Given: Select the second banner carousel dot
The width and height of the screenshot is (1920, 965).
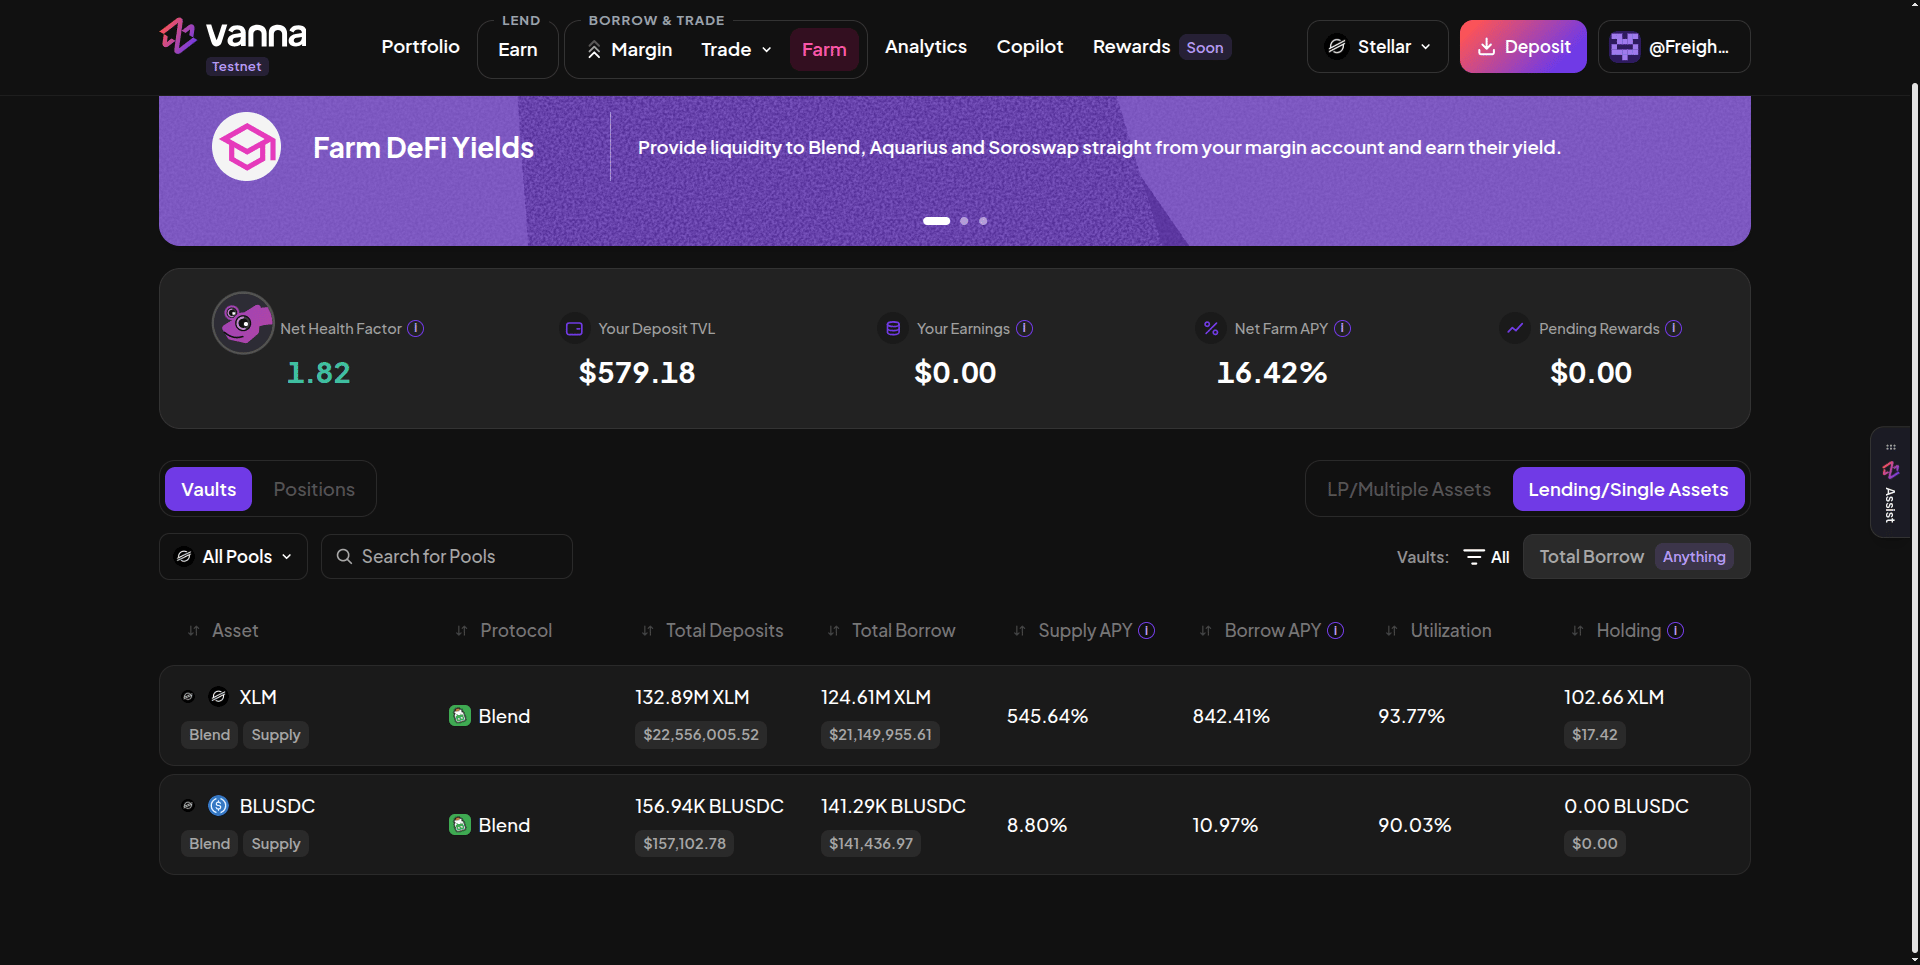Looking at the screenshot, I should point(964,221).
